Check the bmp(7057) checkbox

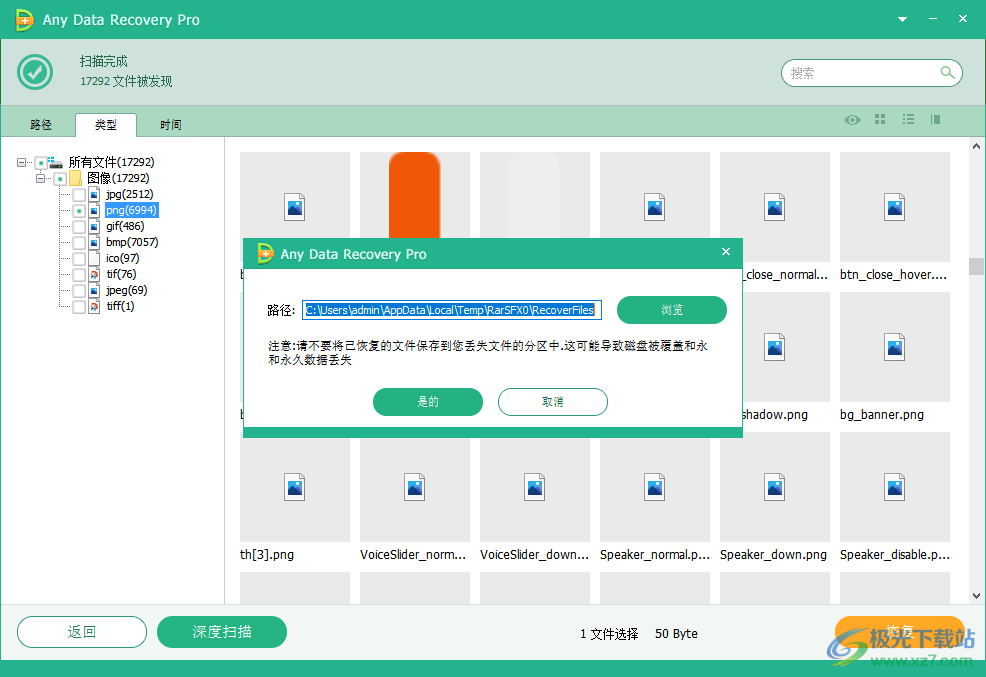click(x=79, y=243)
